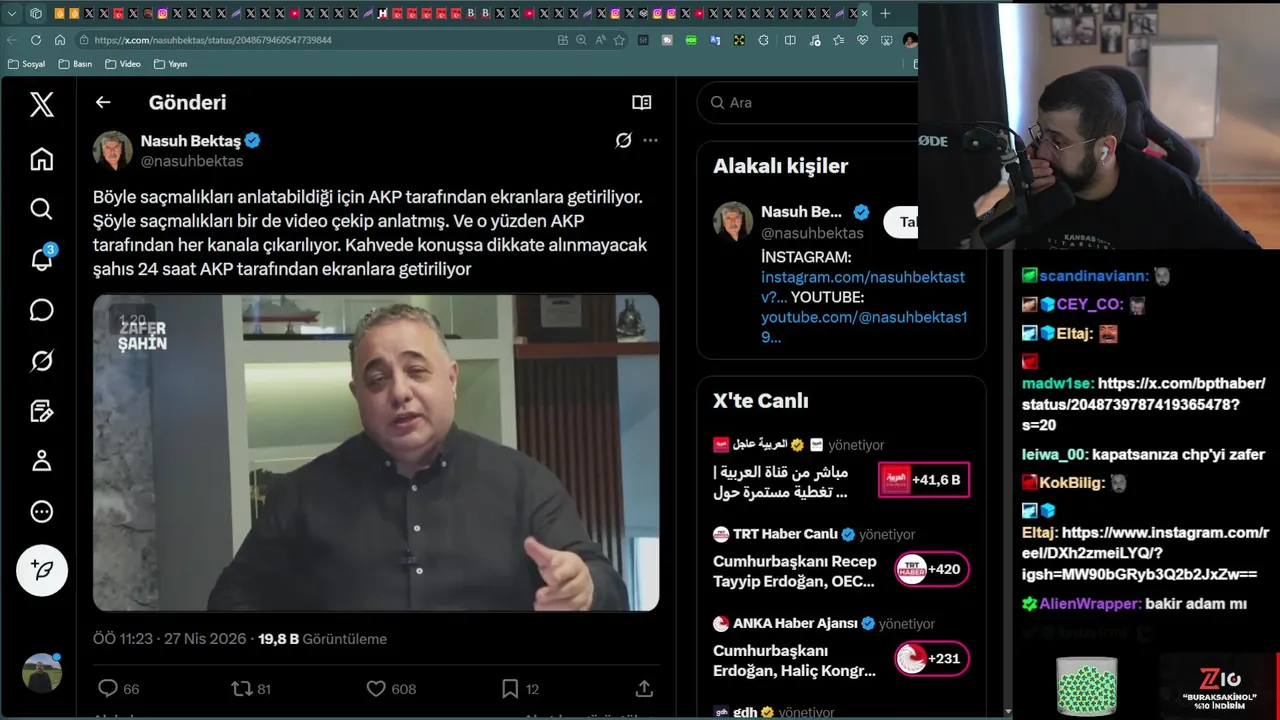Open account avatar at sidebar bottom
Screen dimensions: 1280x720
pos(42,673)
